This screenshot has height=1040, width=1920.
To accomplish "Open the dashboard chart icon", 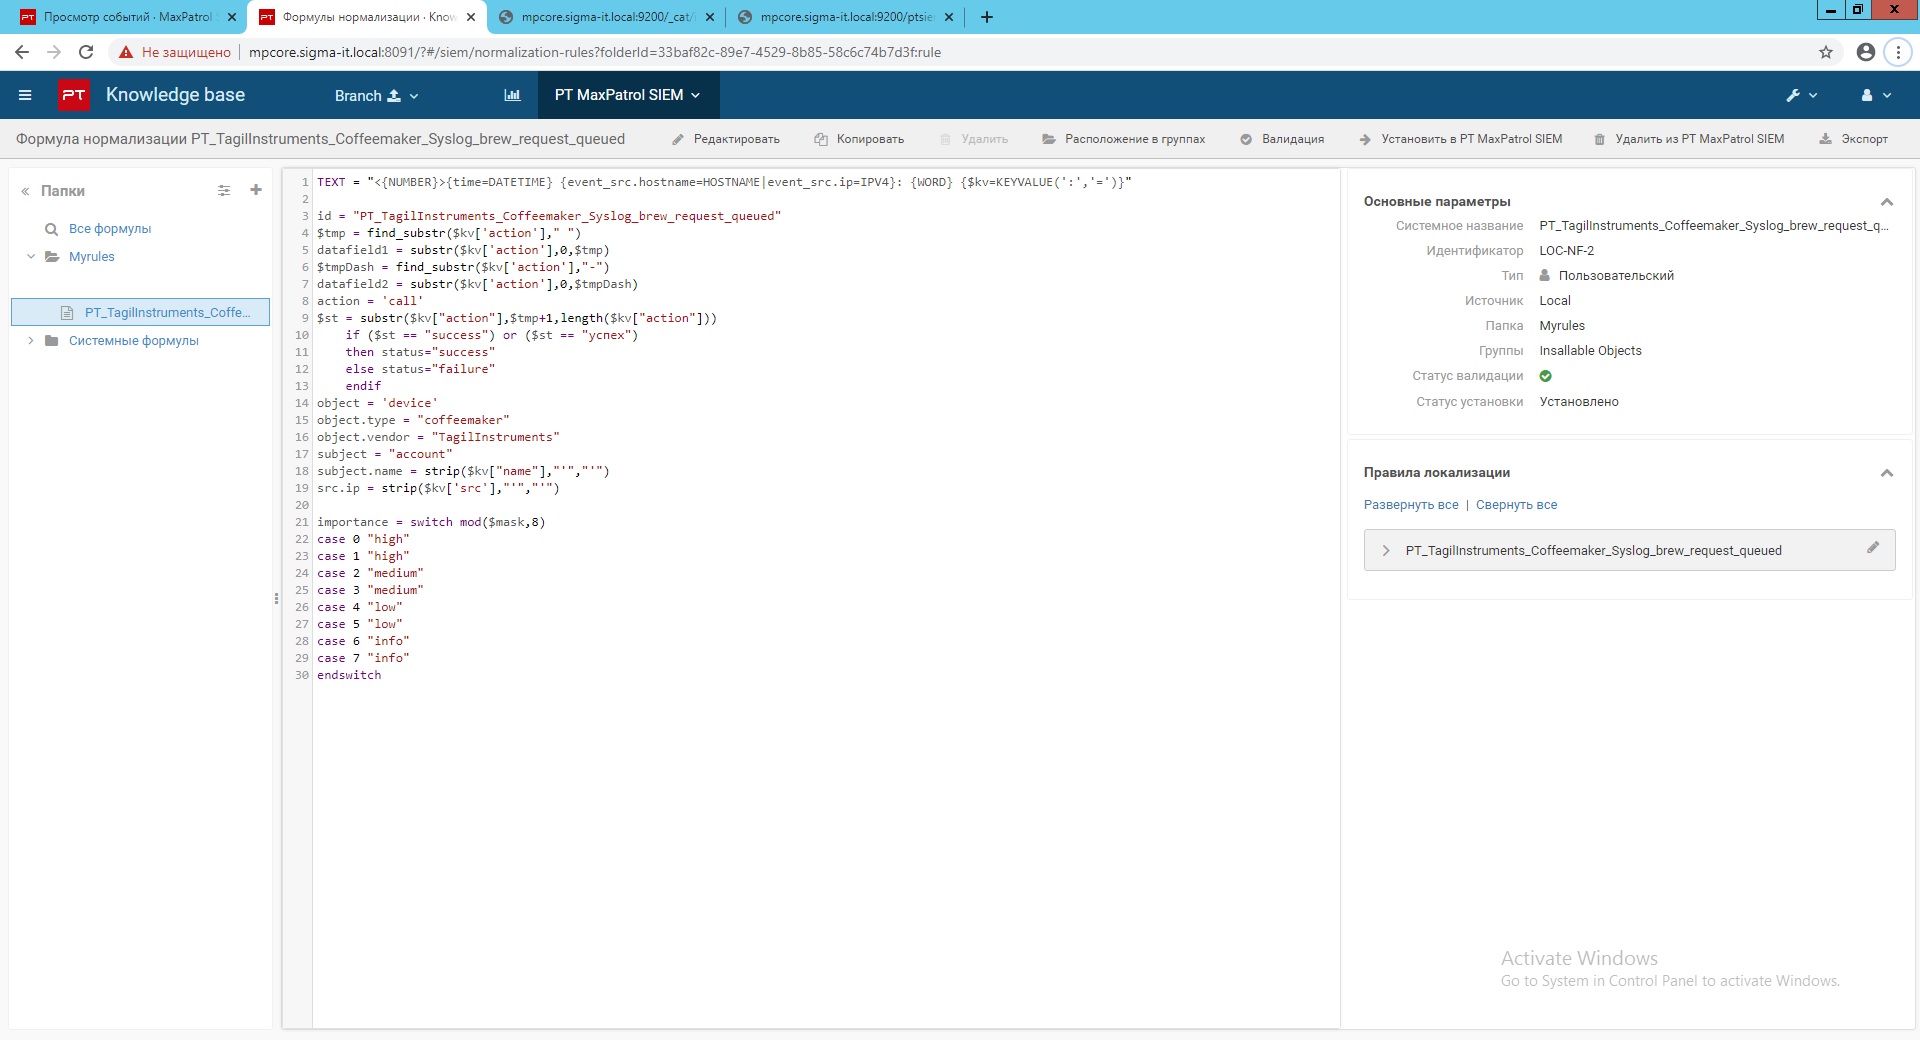I will pos(512,95).
